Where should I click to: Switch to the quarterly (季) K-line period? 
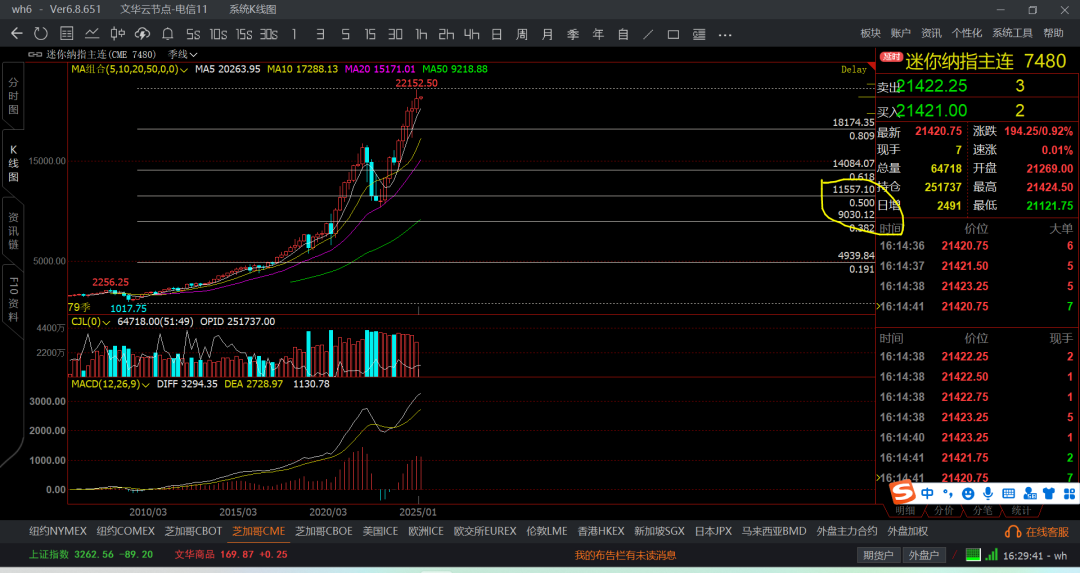coord(573,34)
